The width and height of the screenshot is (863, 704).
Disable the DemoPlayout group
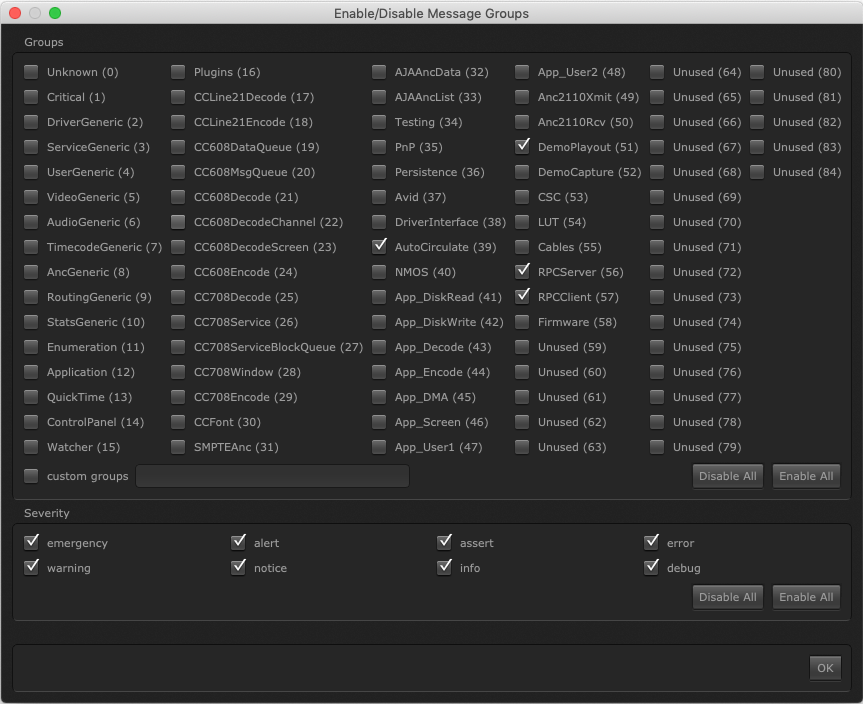coord(521,147)
